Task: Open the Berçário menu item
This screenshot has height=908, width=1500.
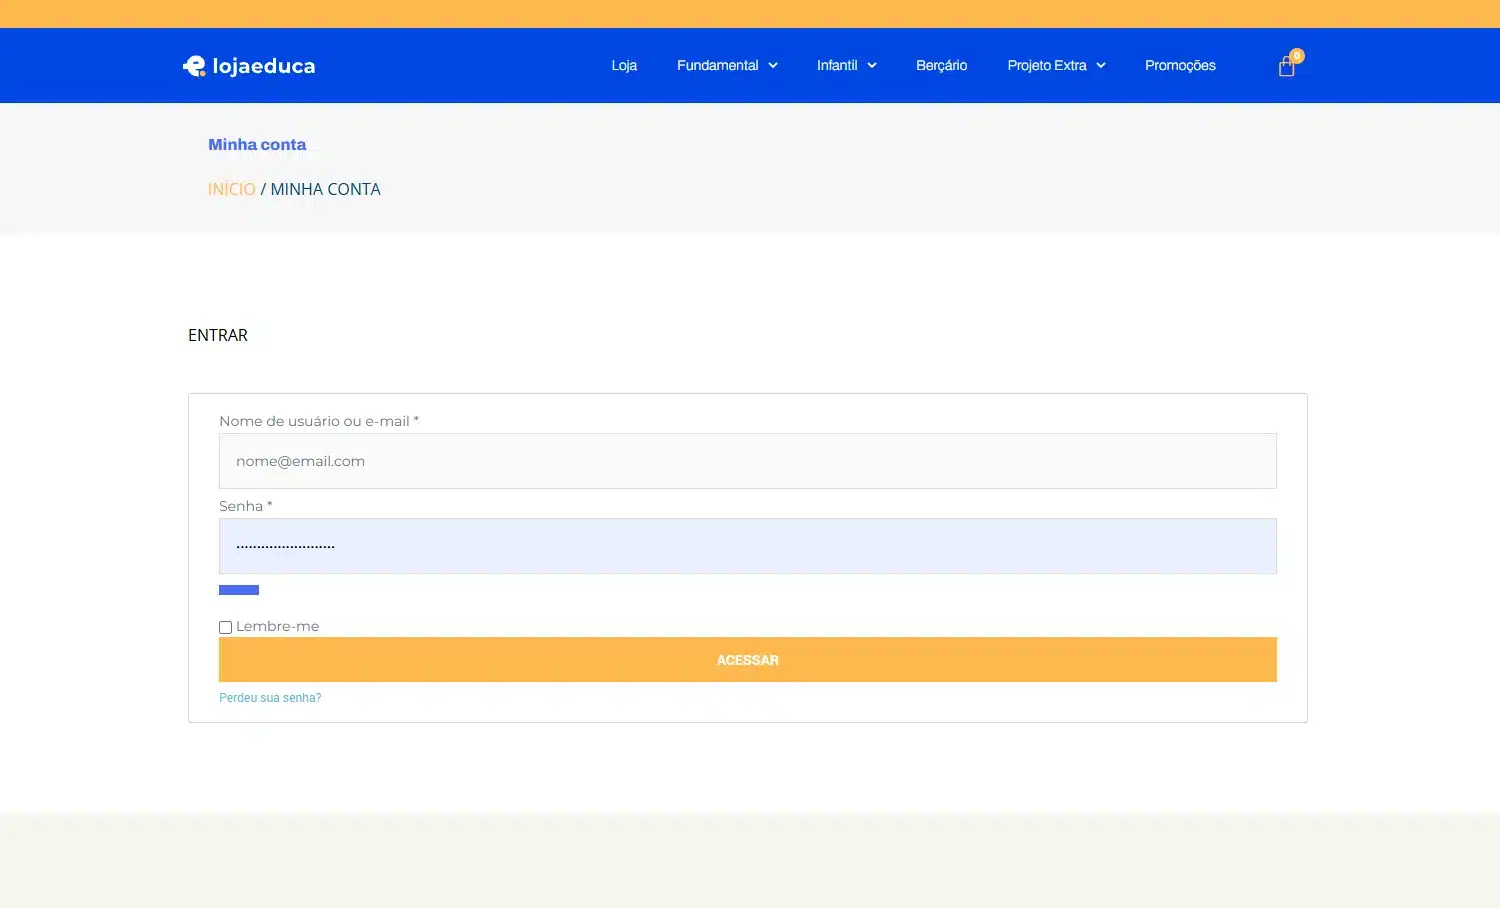Action: pos(941,65)
